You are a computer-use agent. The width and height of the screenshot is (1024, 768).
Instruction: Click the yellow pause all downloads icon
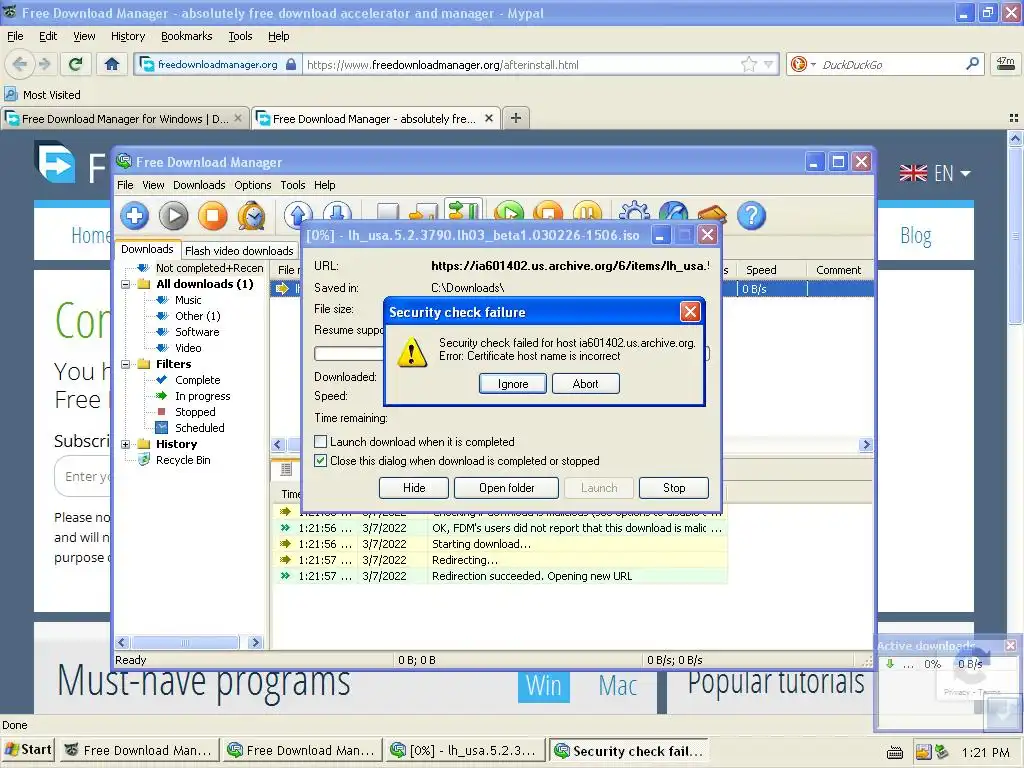pos(587,212)
